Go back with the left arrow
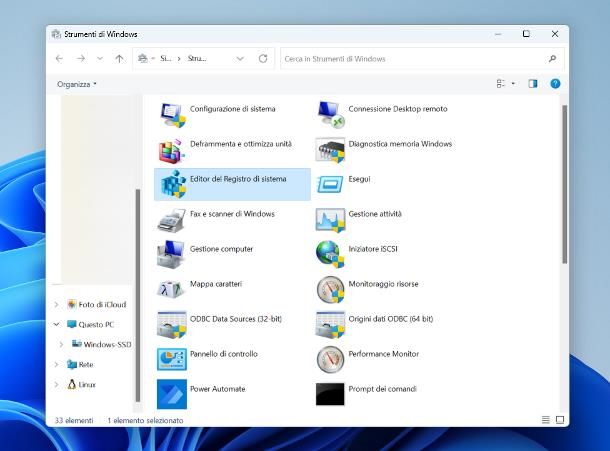The image size is (610, 451). tap(59, 58)
